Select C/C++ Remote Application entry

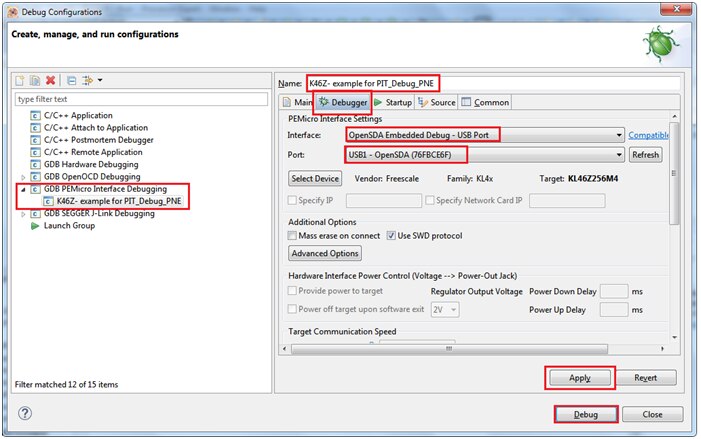pos(93,152)
